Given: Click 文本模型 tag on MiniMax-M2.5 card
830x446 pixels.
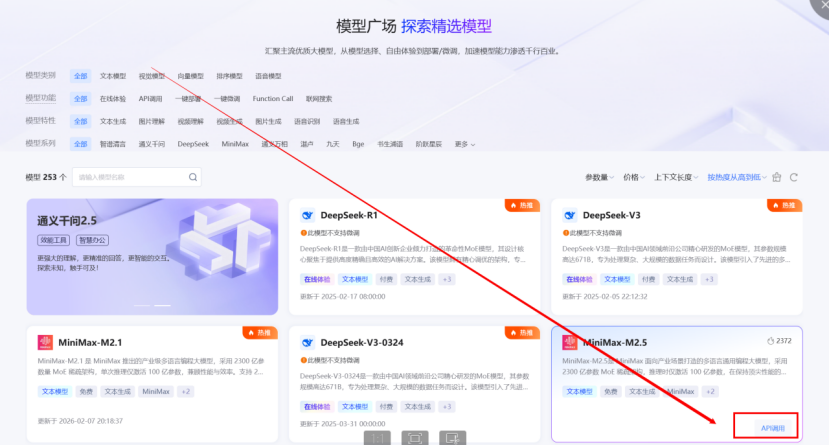Looking at the screenshot, I should [579, 392].
